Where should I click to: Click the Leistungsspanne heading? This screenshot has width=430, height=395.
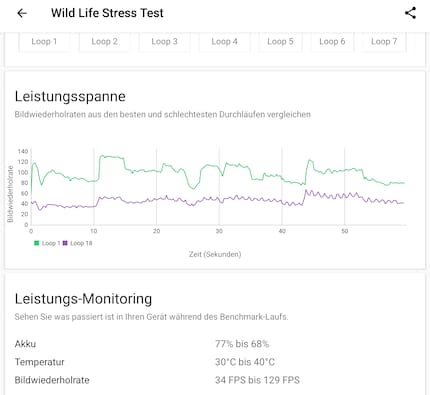pyautogui.click(x=70, y=97)
